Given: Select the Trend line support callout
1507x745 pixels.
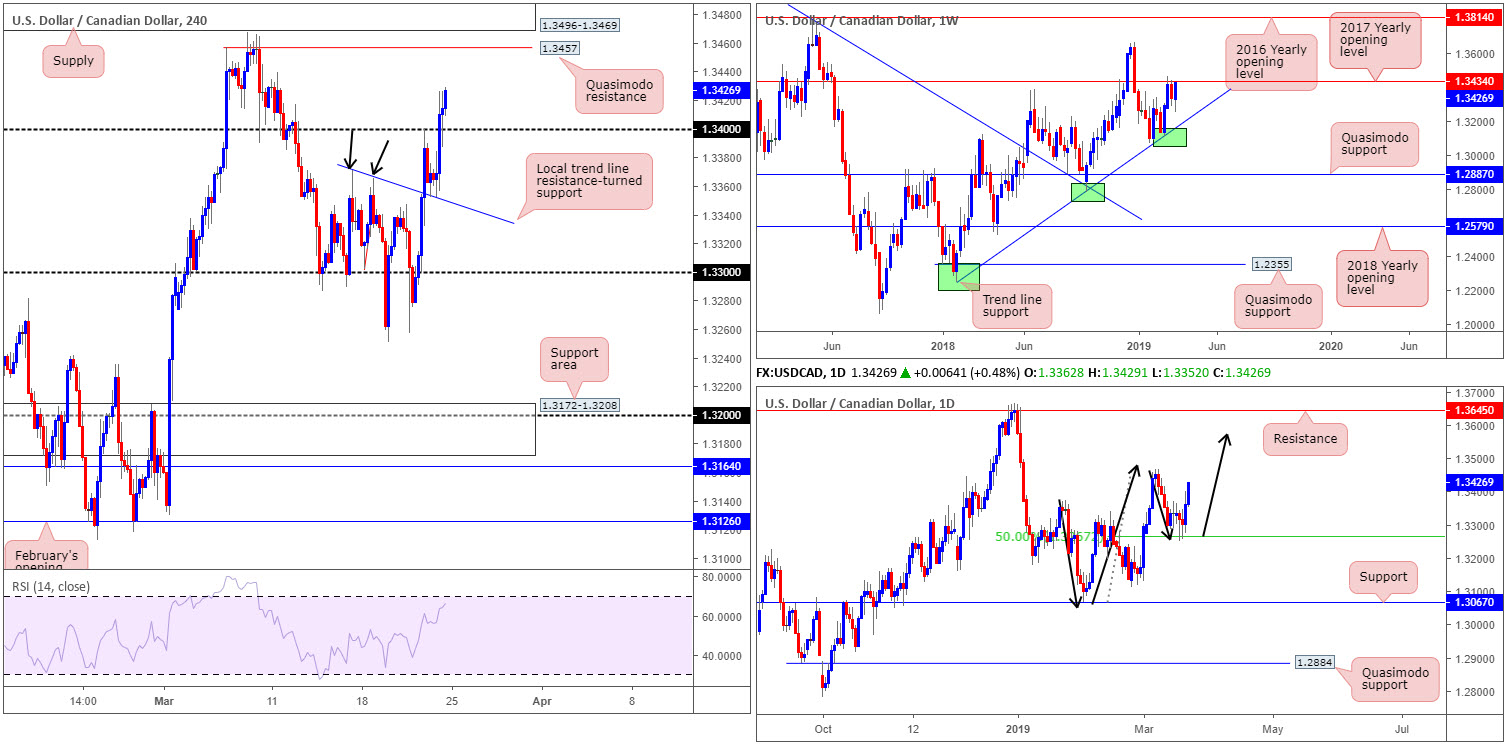Looking at the screenshot, I should point(1011,307).
